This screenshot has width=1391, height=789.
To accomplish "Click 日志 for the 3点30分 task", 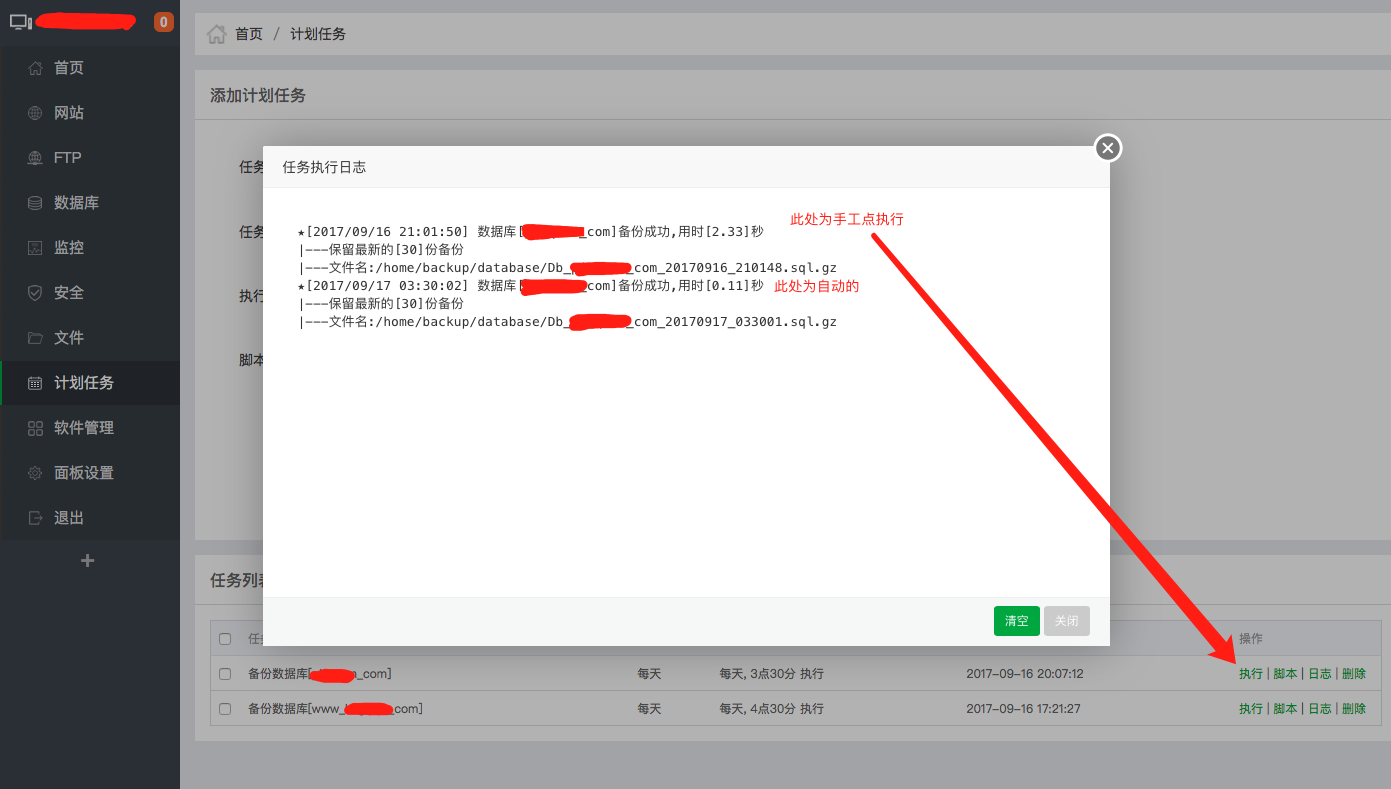I will 1320,674.
